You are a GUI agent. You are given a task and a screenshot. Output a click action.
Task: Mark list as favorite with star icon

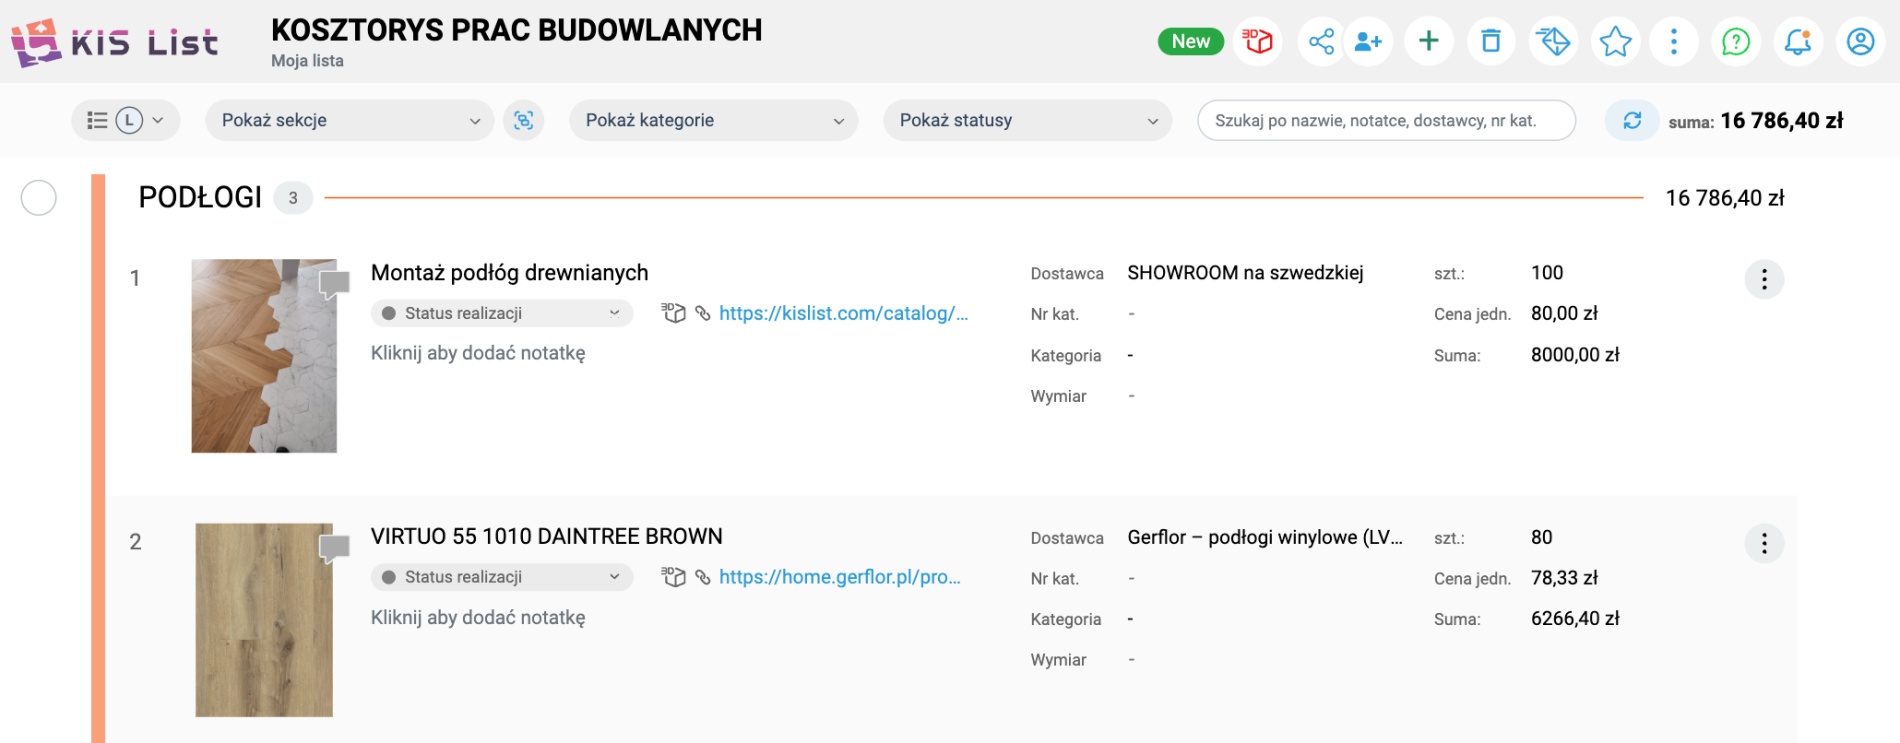click(1615, 41)
